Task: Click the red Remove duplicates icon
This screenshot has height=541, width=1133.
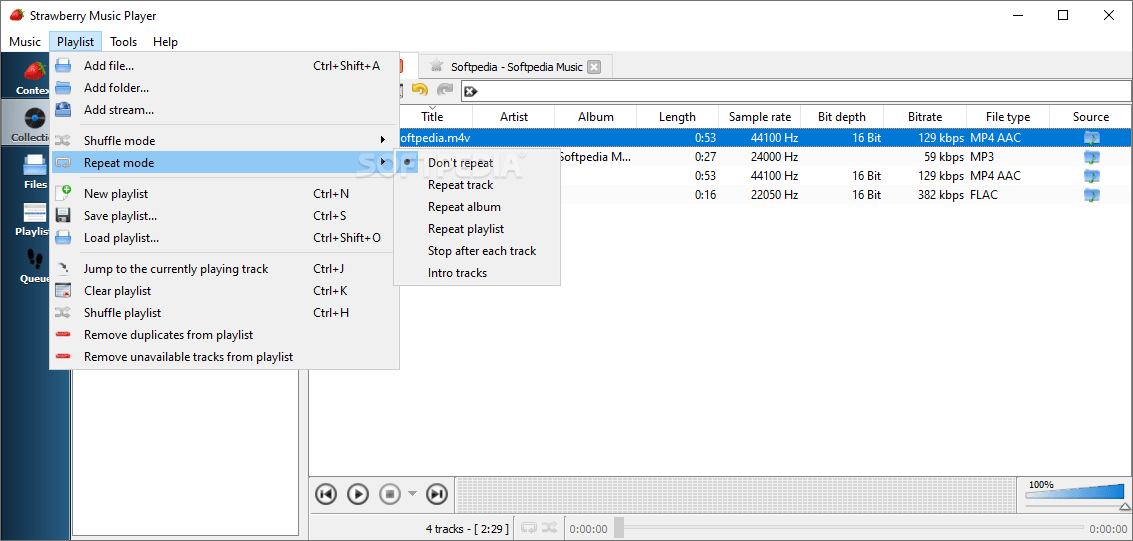Action: click(64, 335)
